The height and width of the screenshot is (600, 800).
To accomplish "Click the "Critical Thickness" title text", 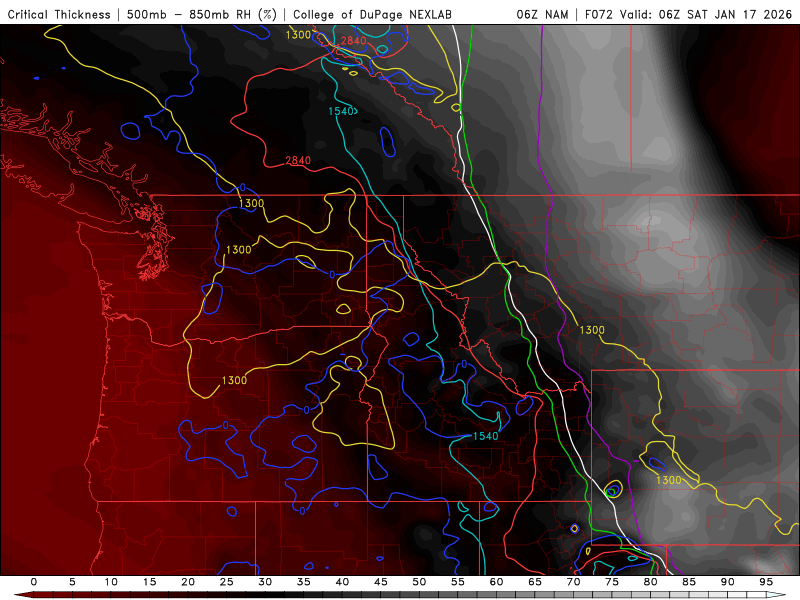I will pyautogui.click(x=59, y=15).
